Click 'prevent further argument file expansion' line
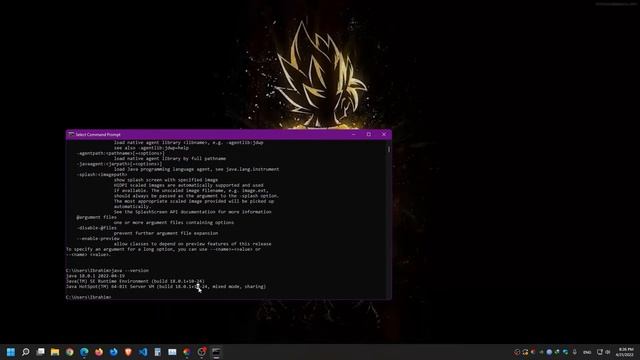 point(166,233)
